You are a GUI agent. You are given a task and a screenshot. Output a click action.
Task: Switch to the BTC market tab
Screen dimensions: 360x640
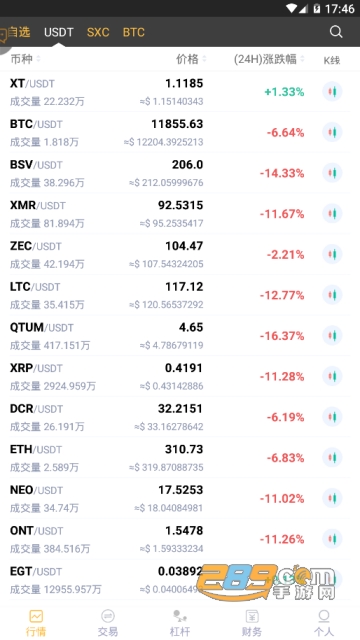(x=133, y=32)
